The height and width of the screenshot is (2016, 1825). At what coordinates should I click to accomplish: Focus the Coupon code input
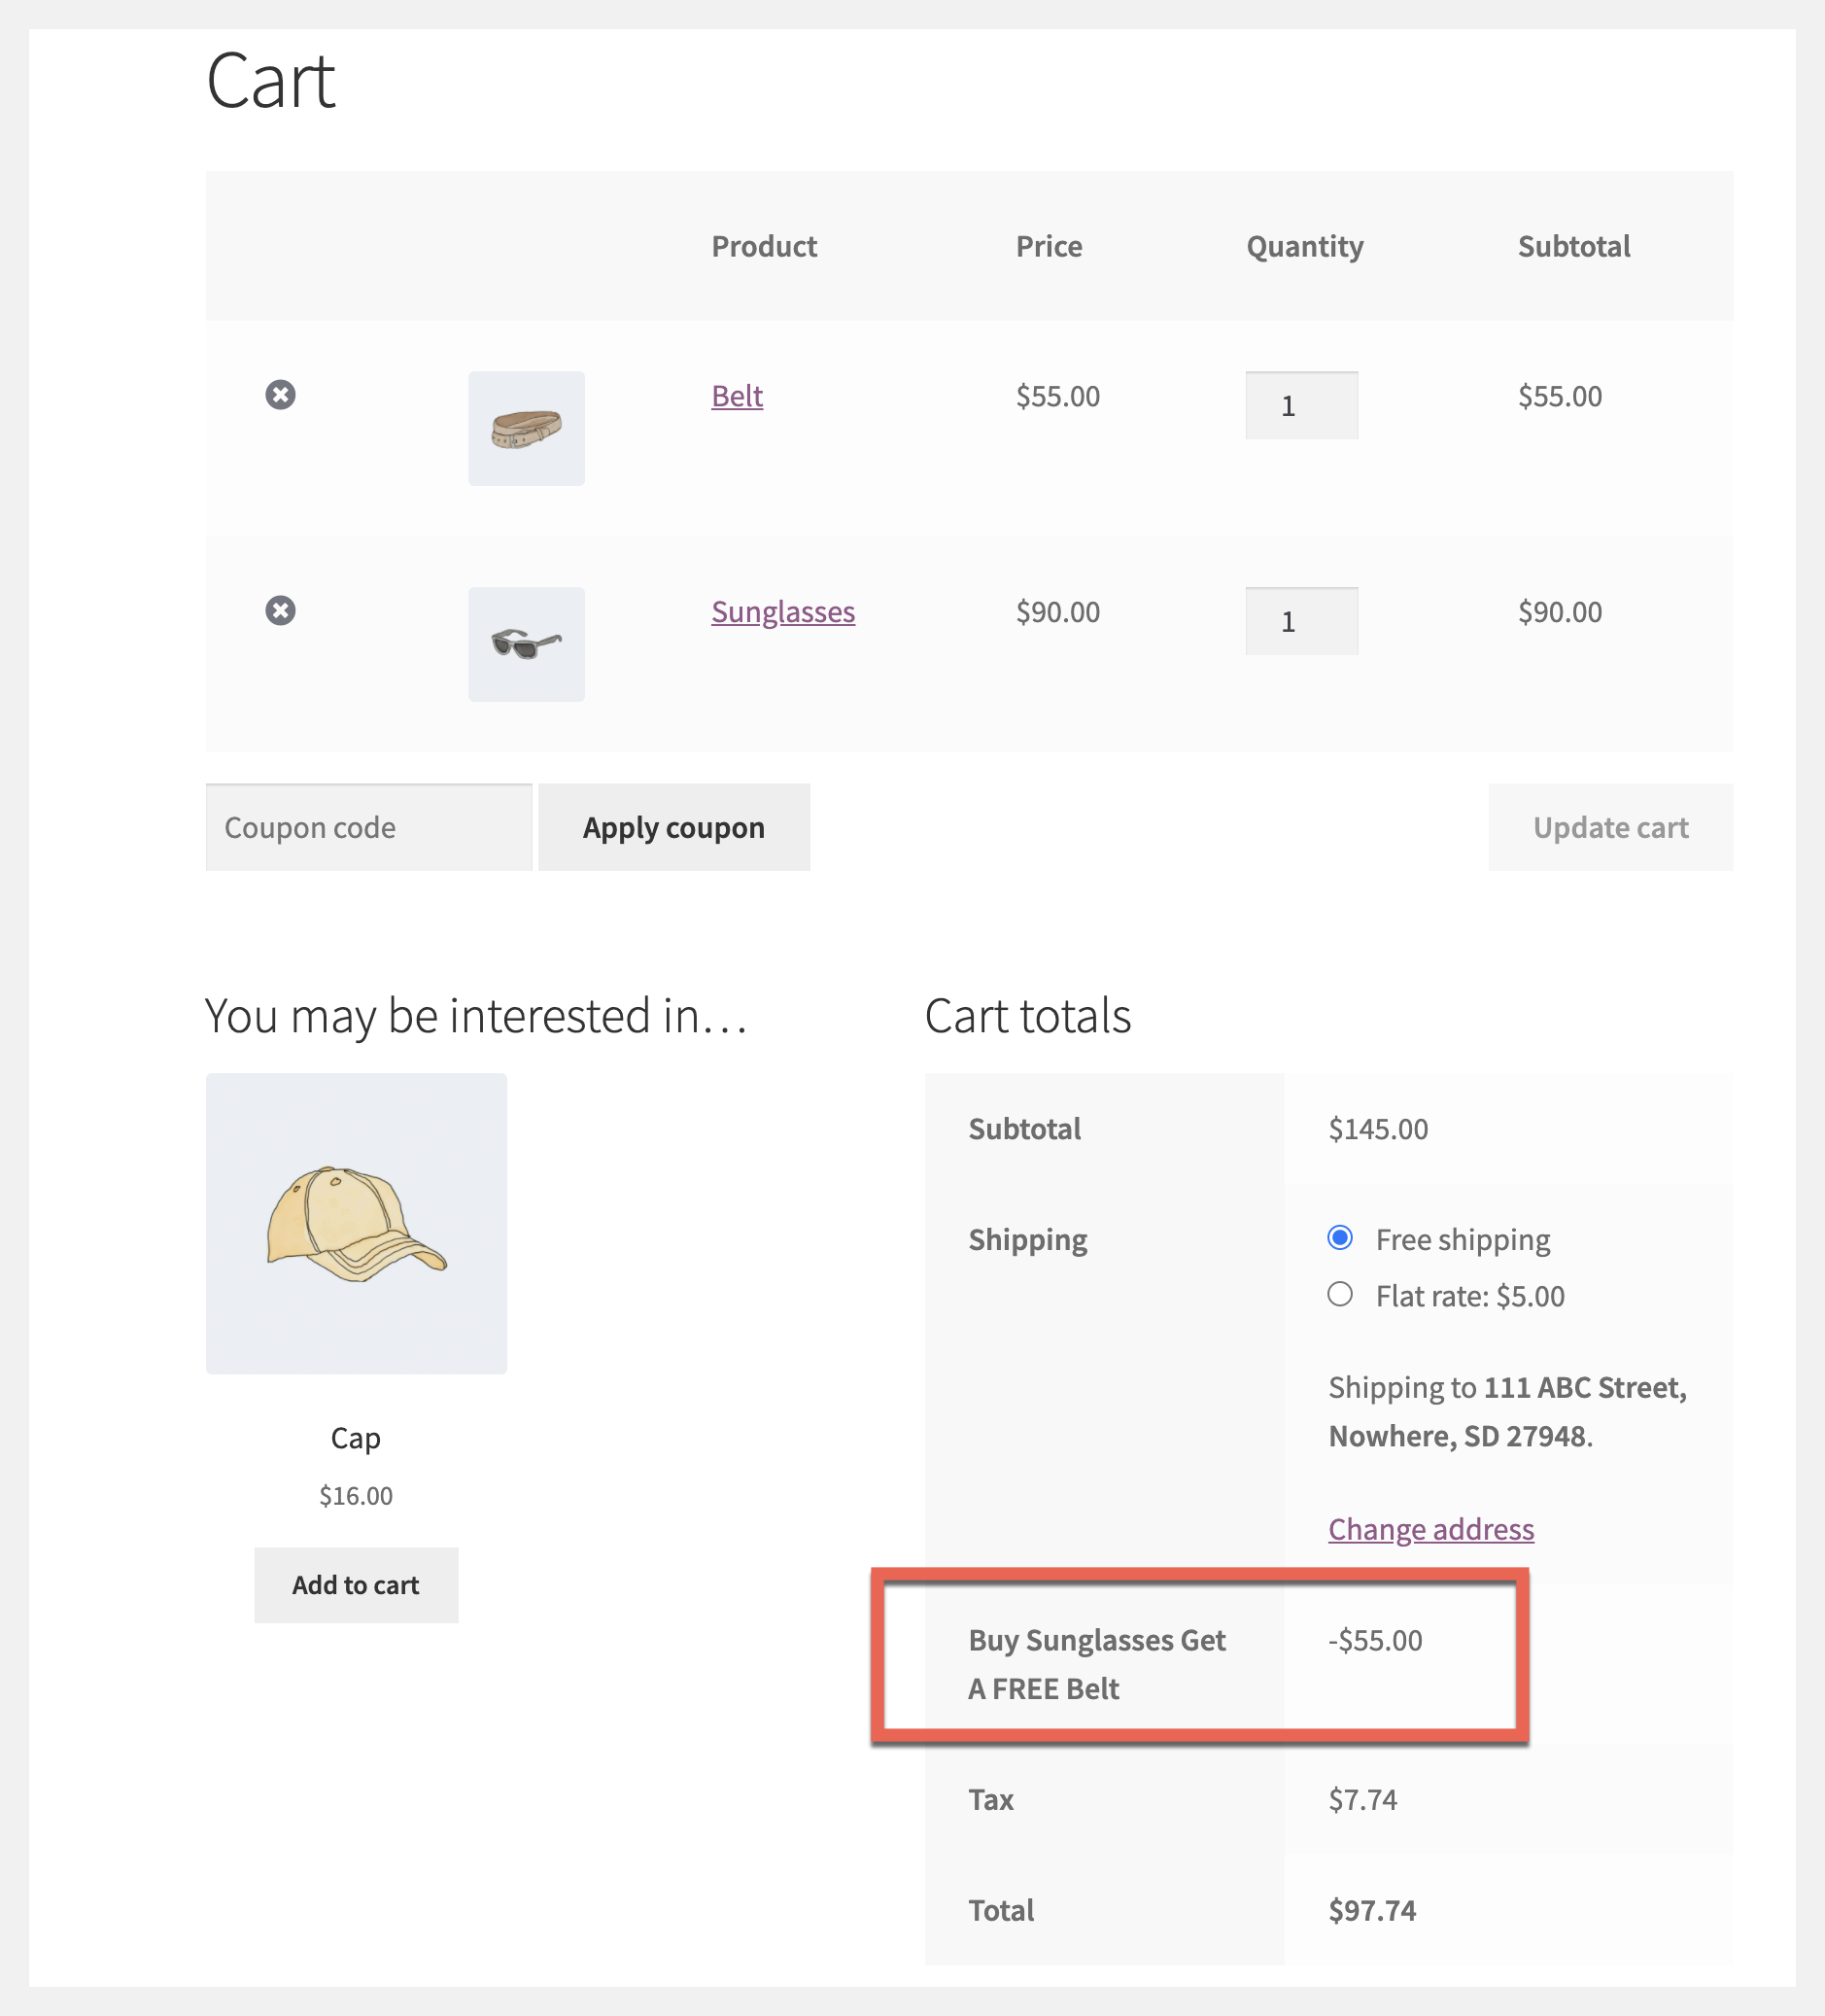tap(369, 828)
